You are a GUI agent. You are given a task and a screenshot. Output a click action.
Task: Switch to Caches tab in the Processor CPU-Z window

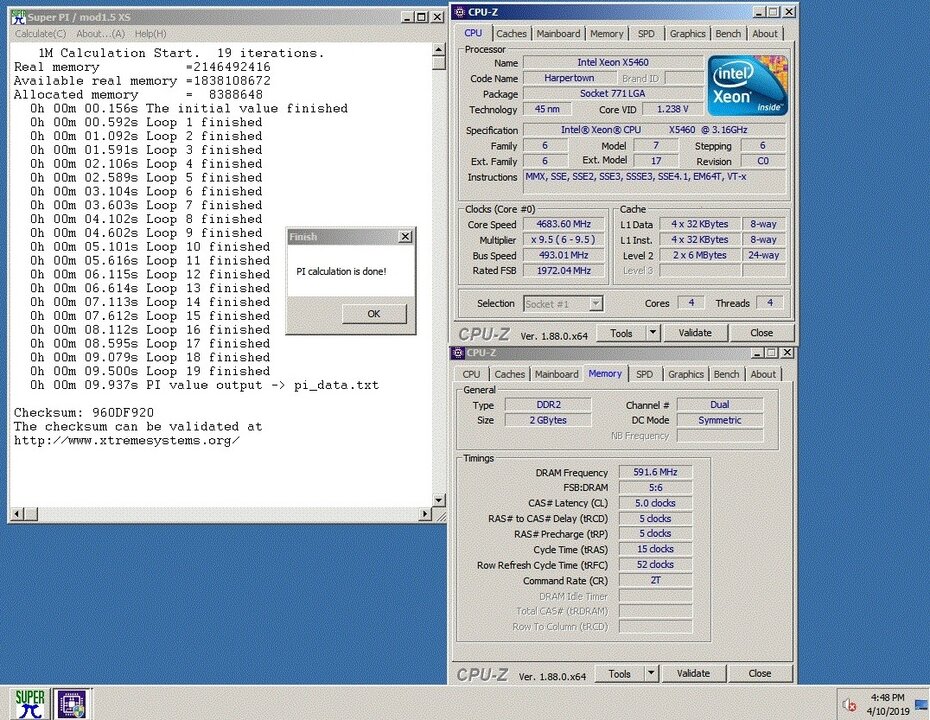pos(511,34)
